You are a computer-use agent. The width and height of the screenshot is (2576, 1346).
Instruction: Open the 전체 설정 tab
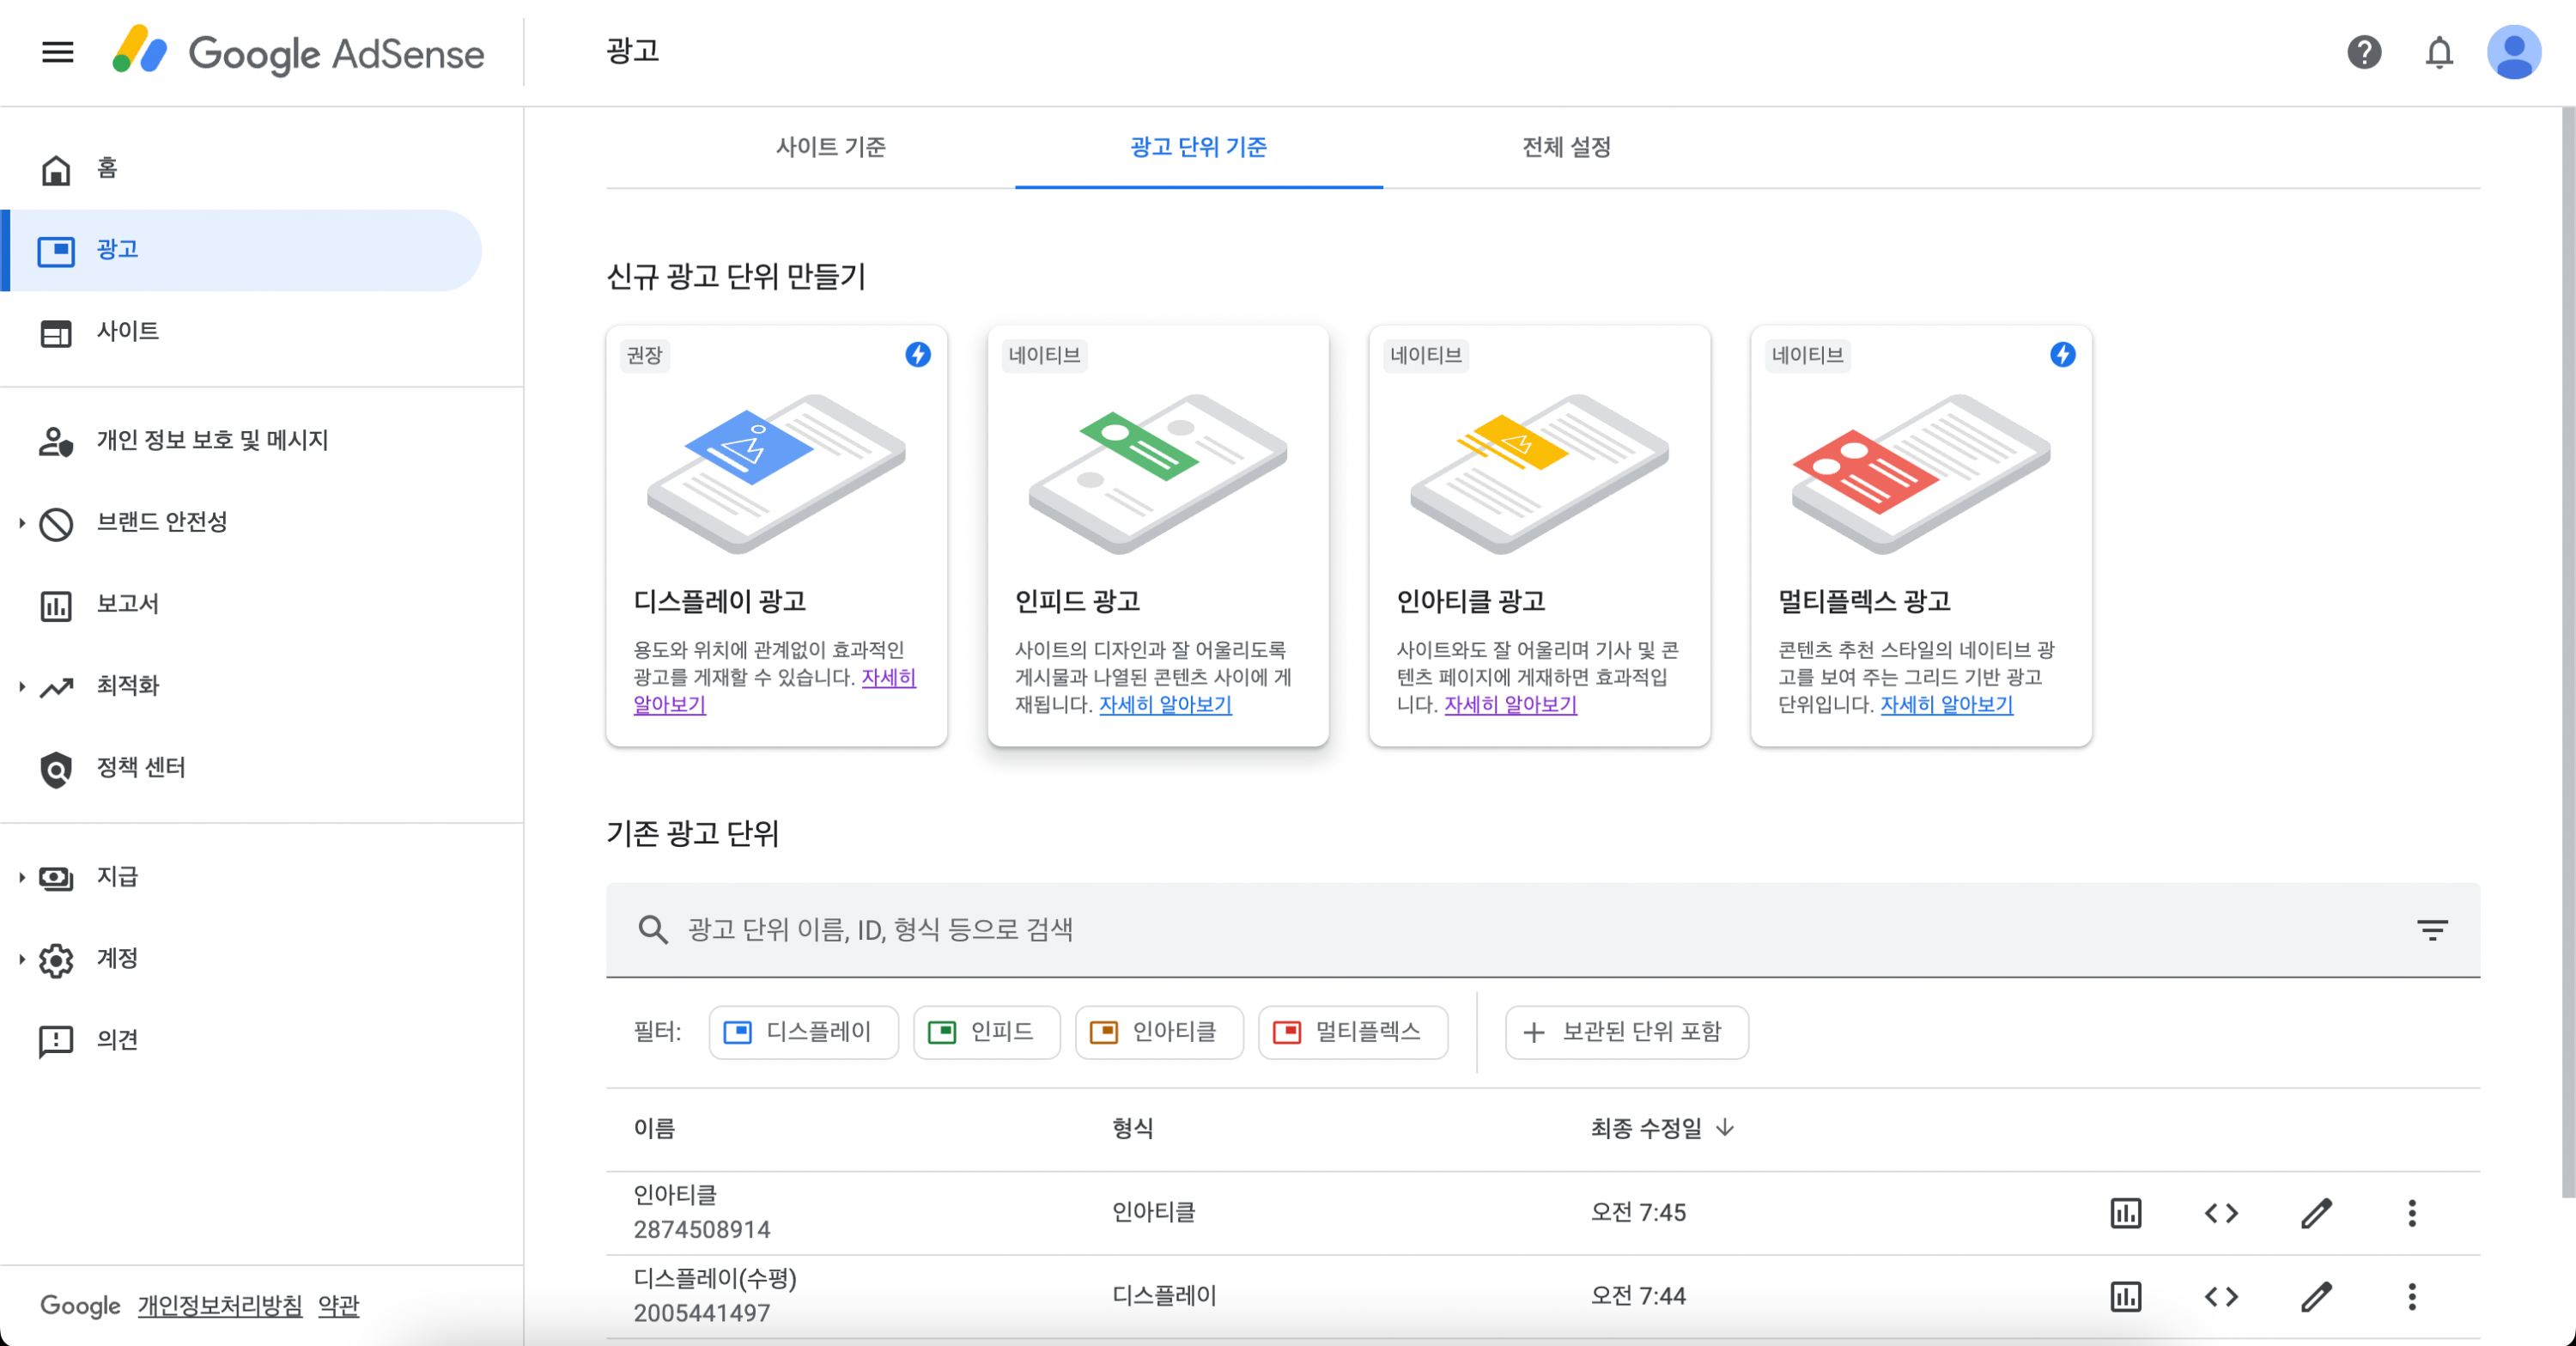click(1566, 147)
